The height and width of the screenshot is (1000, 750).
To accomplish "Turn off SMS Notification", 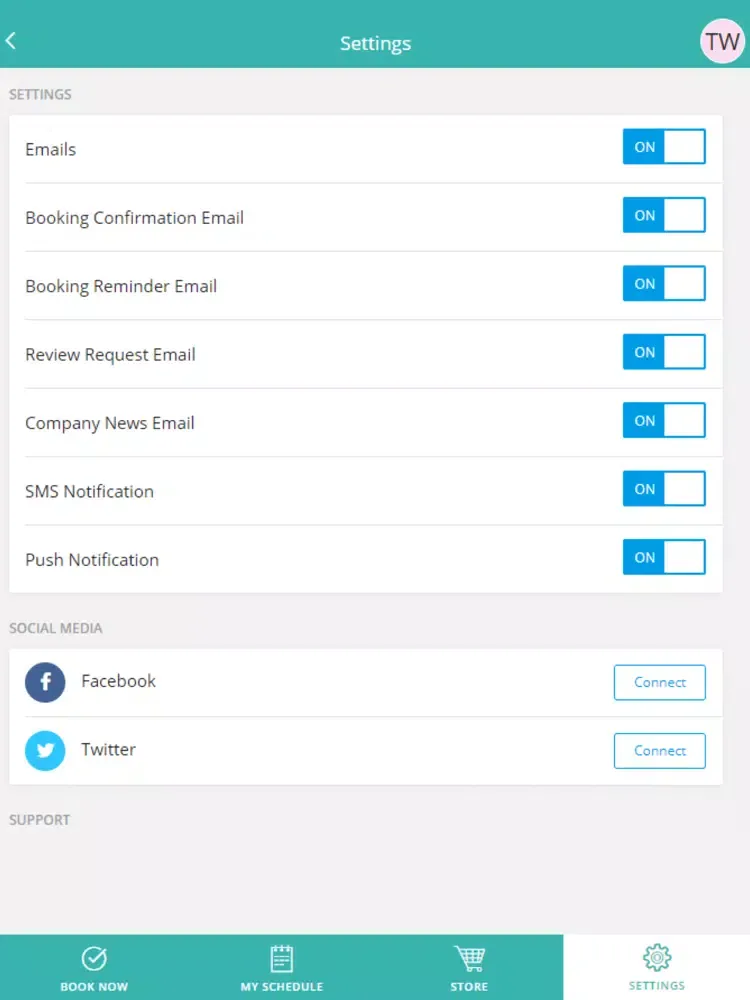I will [664, 489].
